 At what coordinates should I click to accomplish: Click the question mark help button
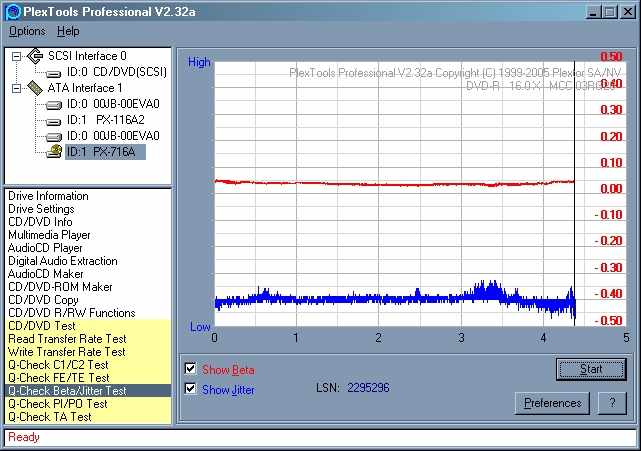coord(611,403)
